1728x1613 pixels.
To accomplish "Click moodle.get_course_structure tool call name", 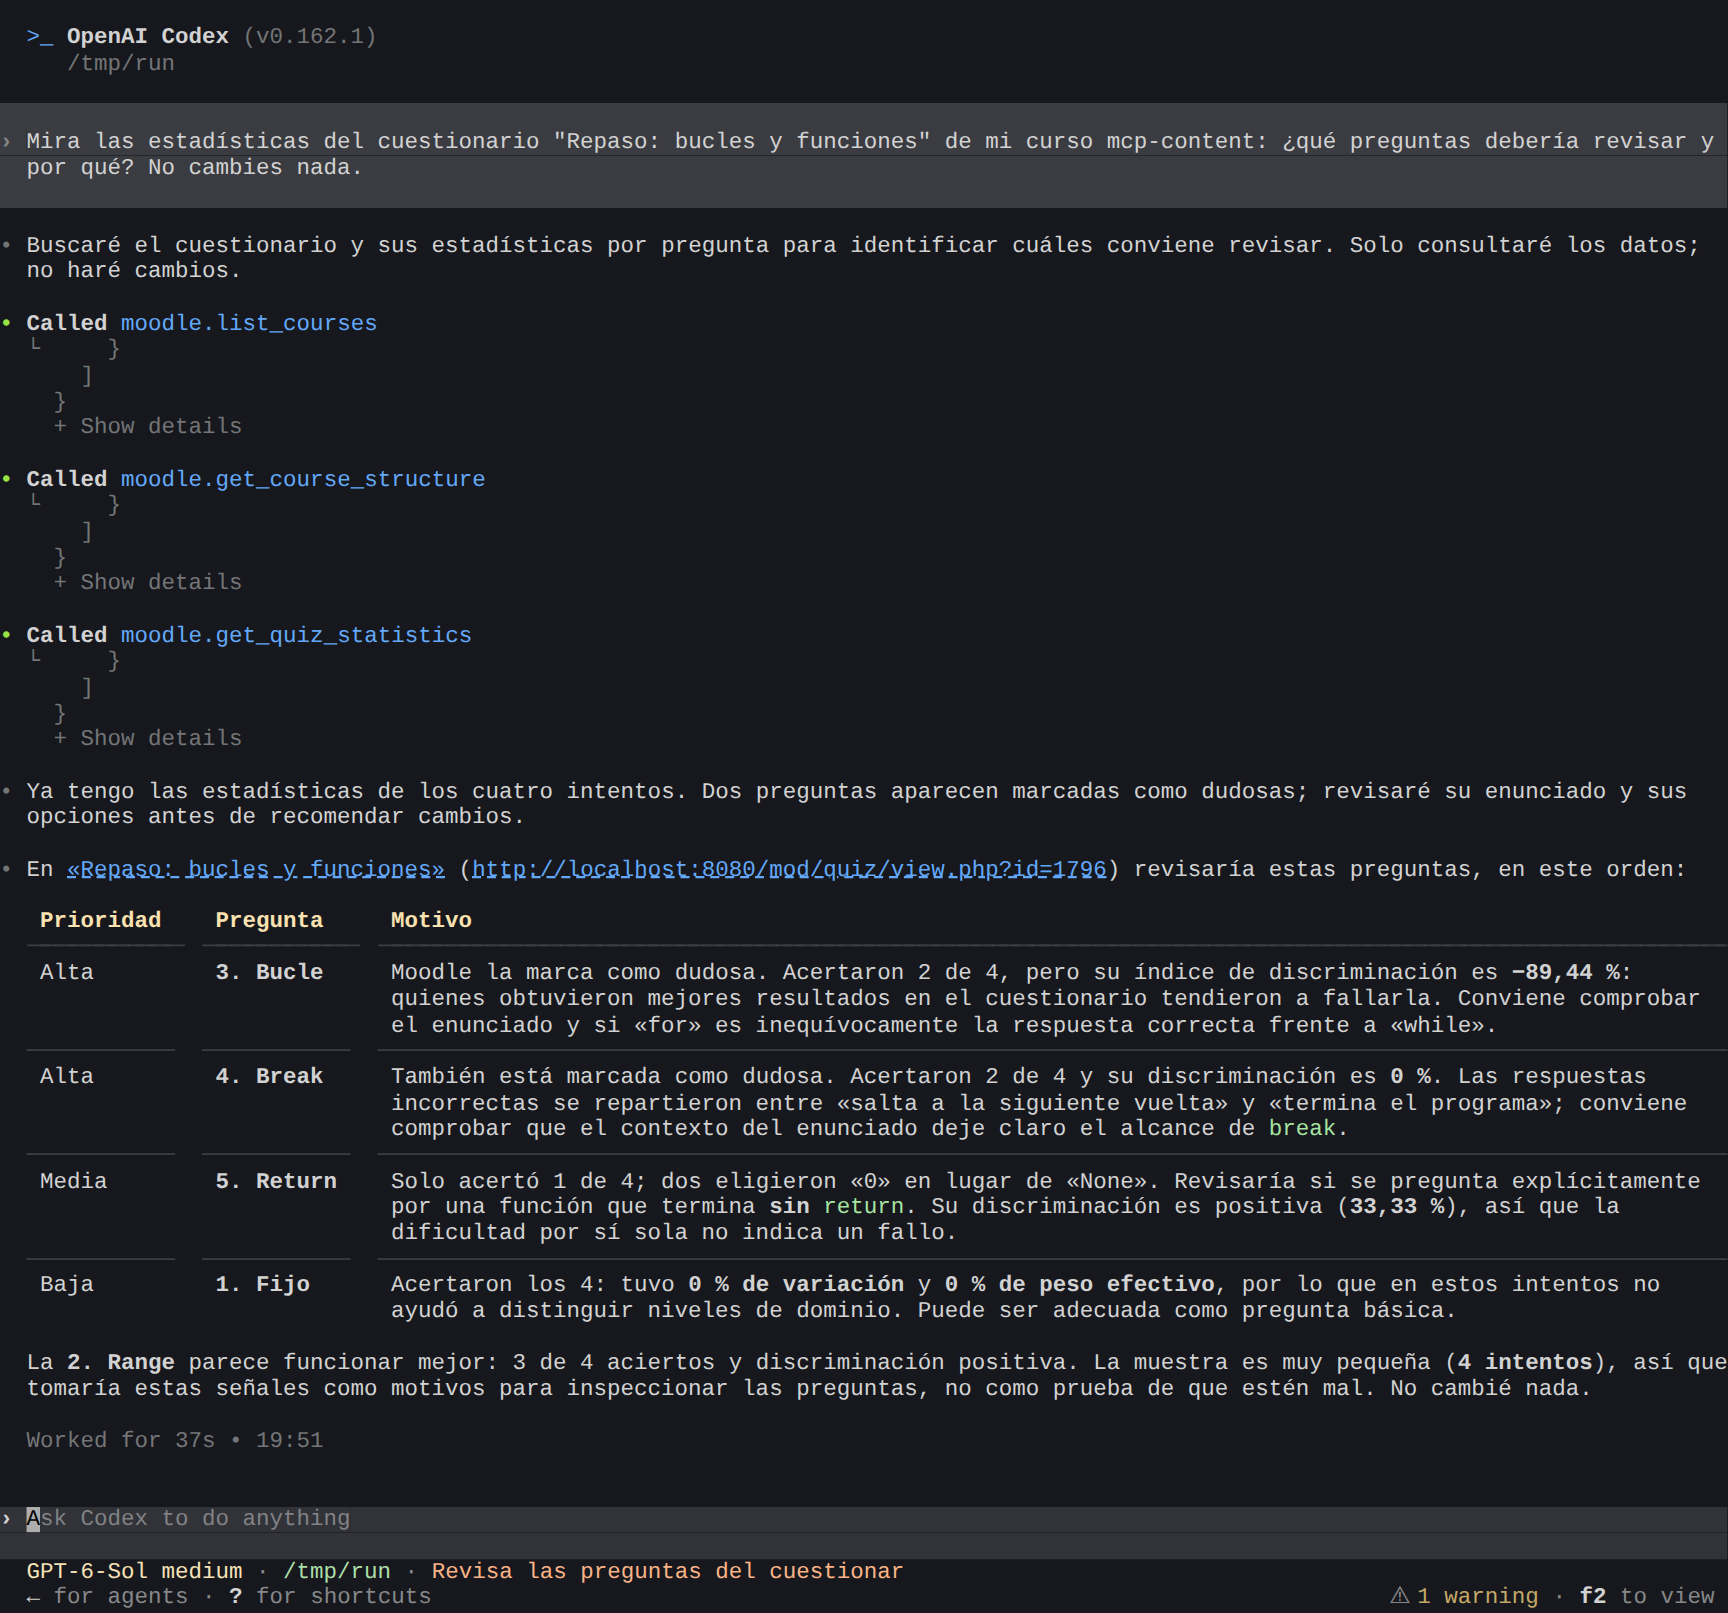I will click(303, 479).
